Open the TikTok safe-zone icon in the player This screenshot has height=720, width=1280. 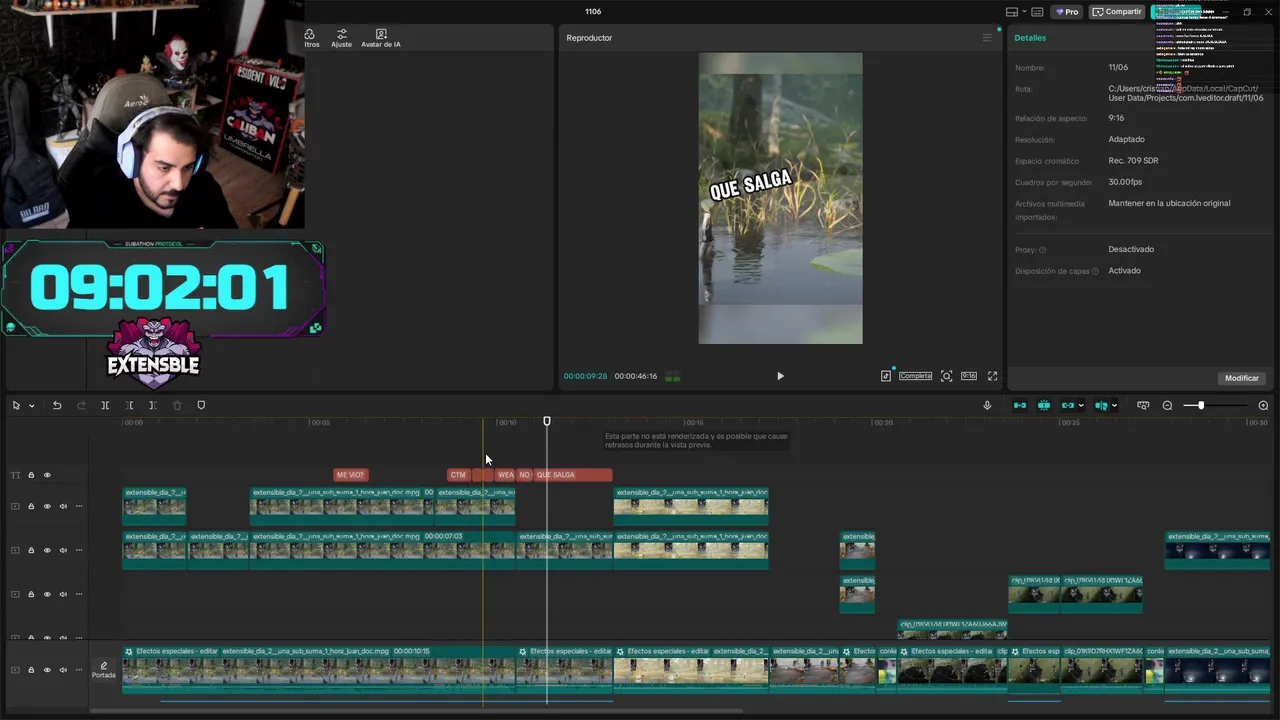[886, 376]
